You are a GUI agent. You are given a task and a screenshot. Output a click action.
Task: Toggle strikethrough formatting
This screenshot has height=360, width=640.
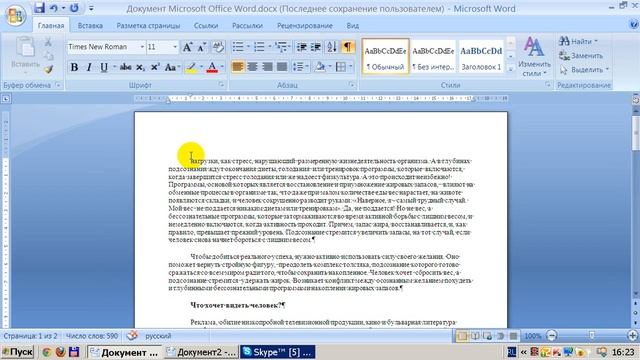pos(126,67)
